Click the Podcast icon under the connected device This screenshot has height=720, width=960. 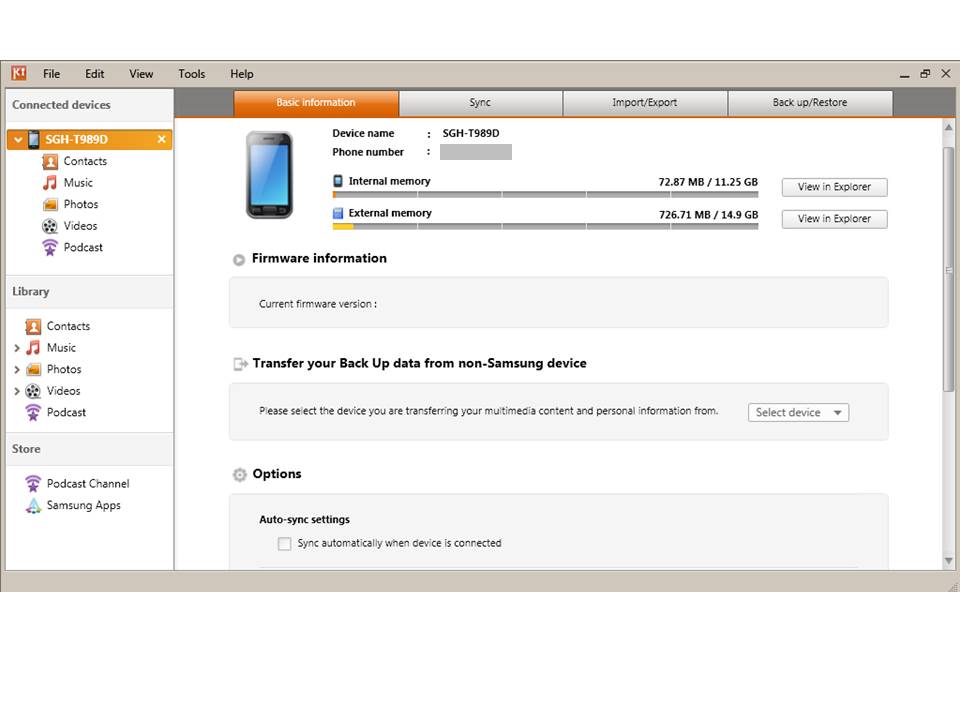[x=50, y=247]
